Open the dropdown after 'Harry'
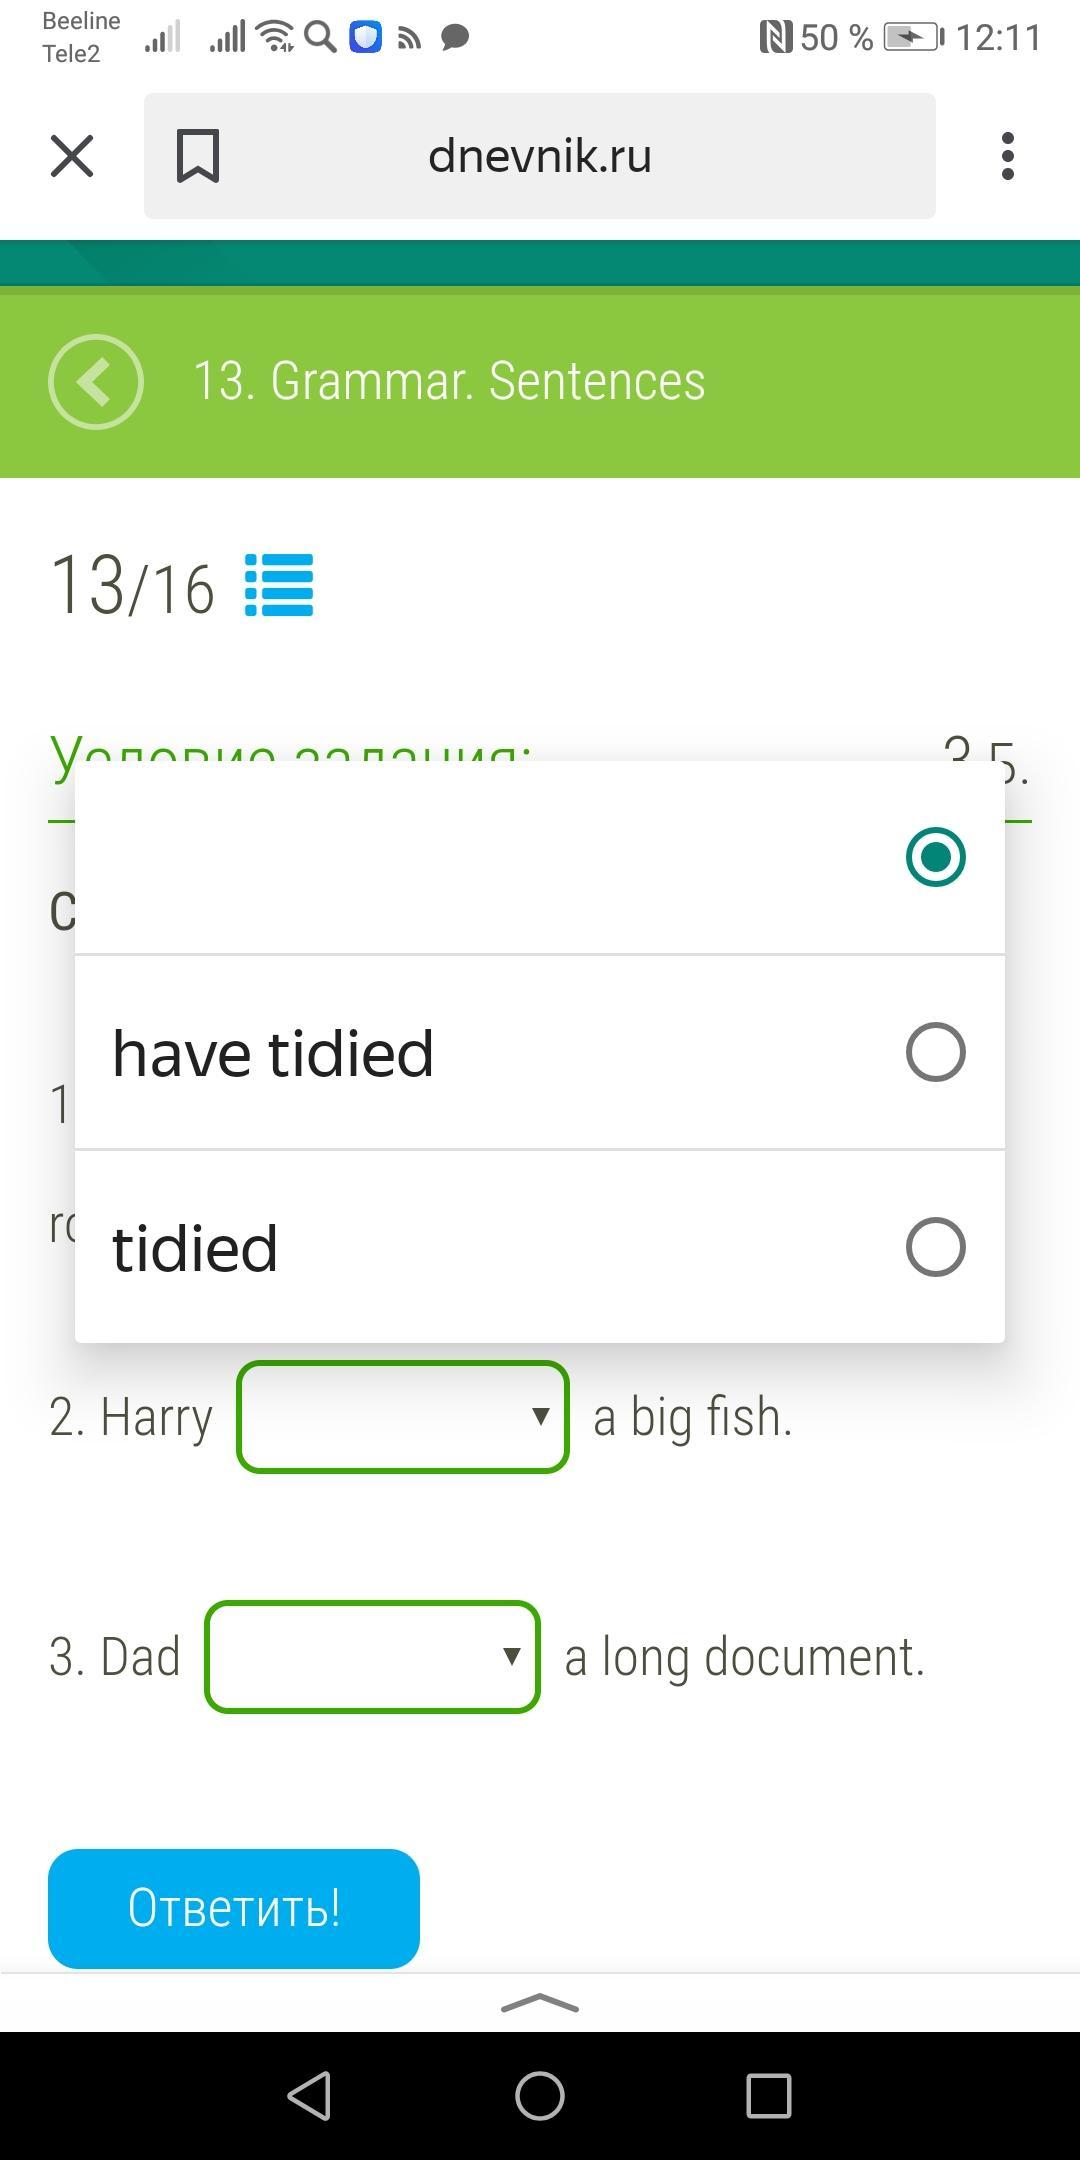Image resolution: width=1080 pixels, height=2160 pixels. tap(403, 1416)
